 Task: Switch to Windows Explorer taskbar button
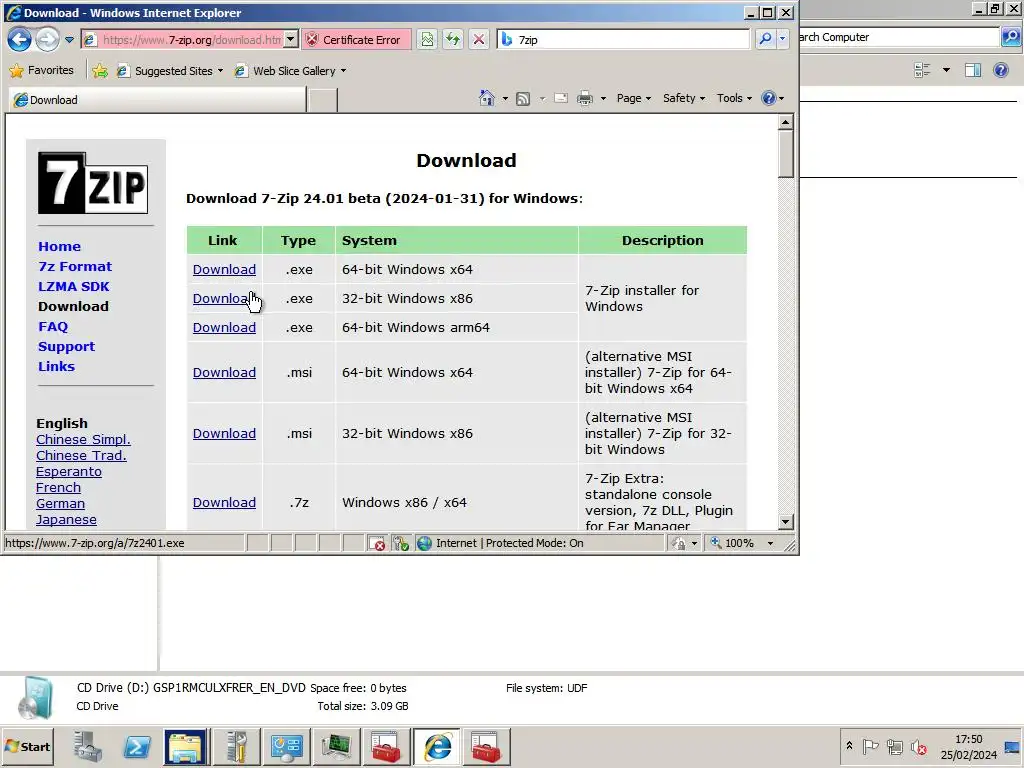pos(185,746)
